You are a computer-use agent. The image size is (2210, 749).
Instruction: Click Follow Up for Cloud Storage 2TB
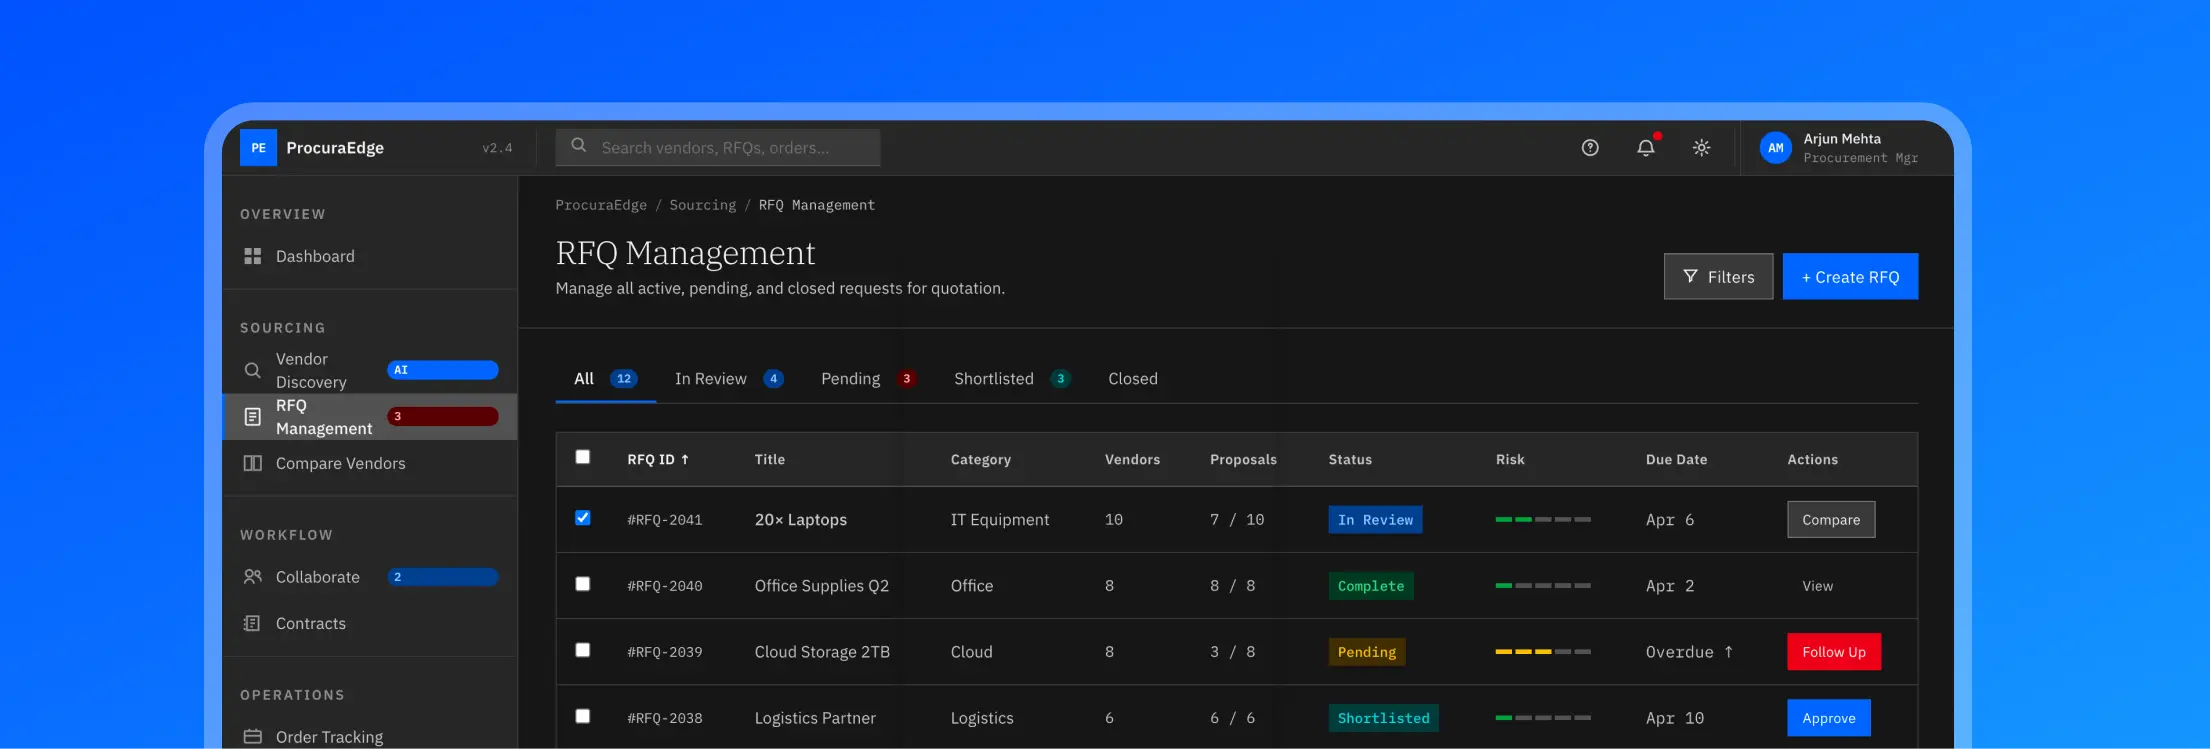pyautogui.click(x=1834, y=652)
